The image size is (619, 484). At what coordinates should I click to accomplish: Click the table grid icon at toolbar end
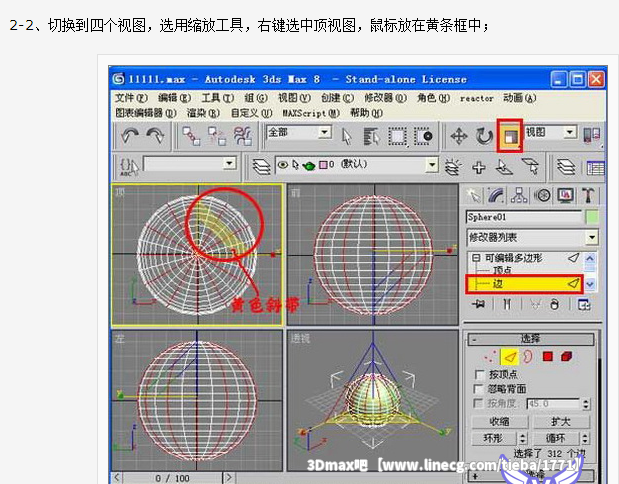(595, 167)
